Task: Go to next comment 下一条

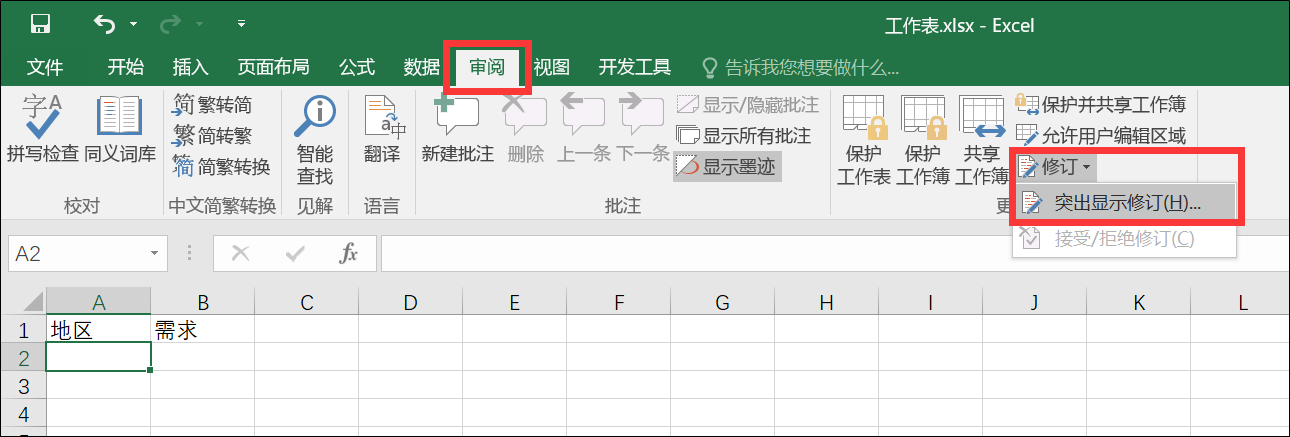Action: coord(642,131)
